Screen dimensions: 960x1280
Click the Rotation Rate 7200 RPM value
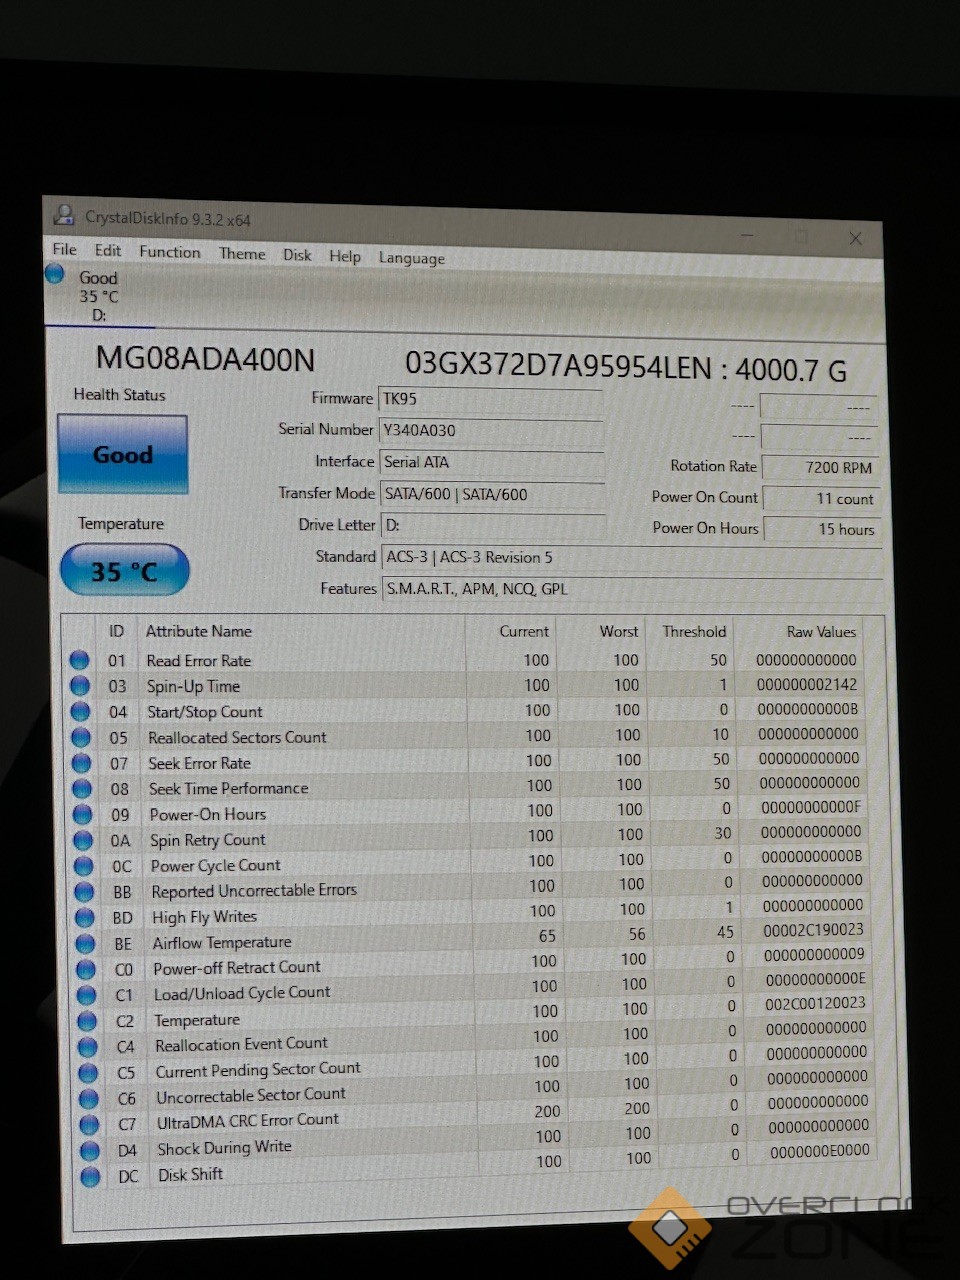[819, 467]
